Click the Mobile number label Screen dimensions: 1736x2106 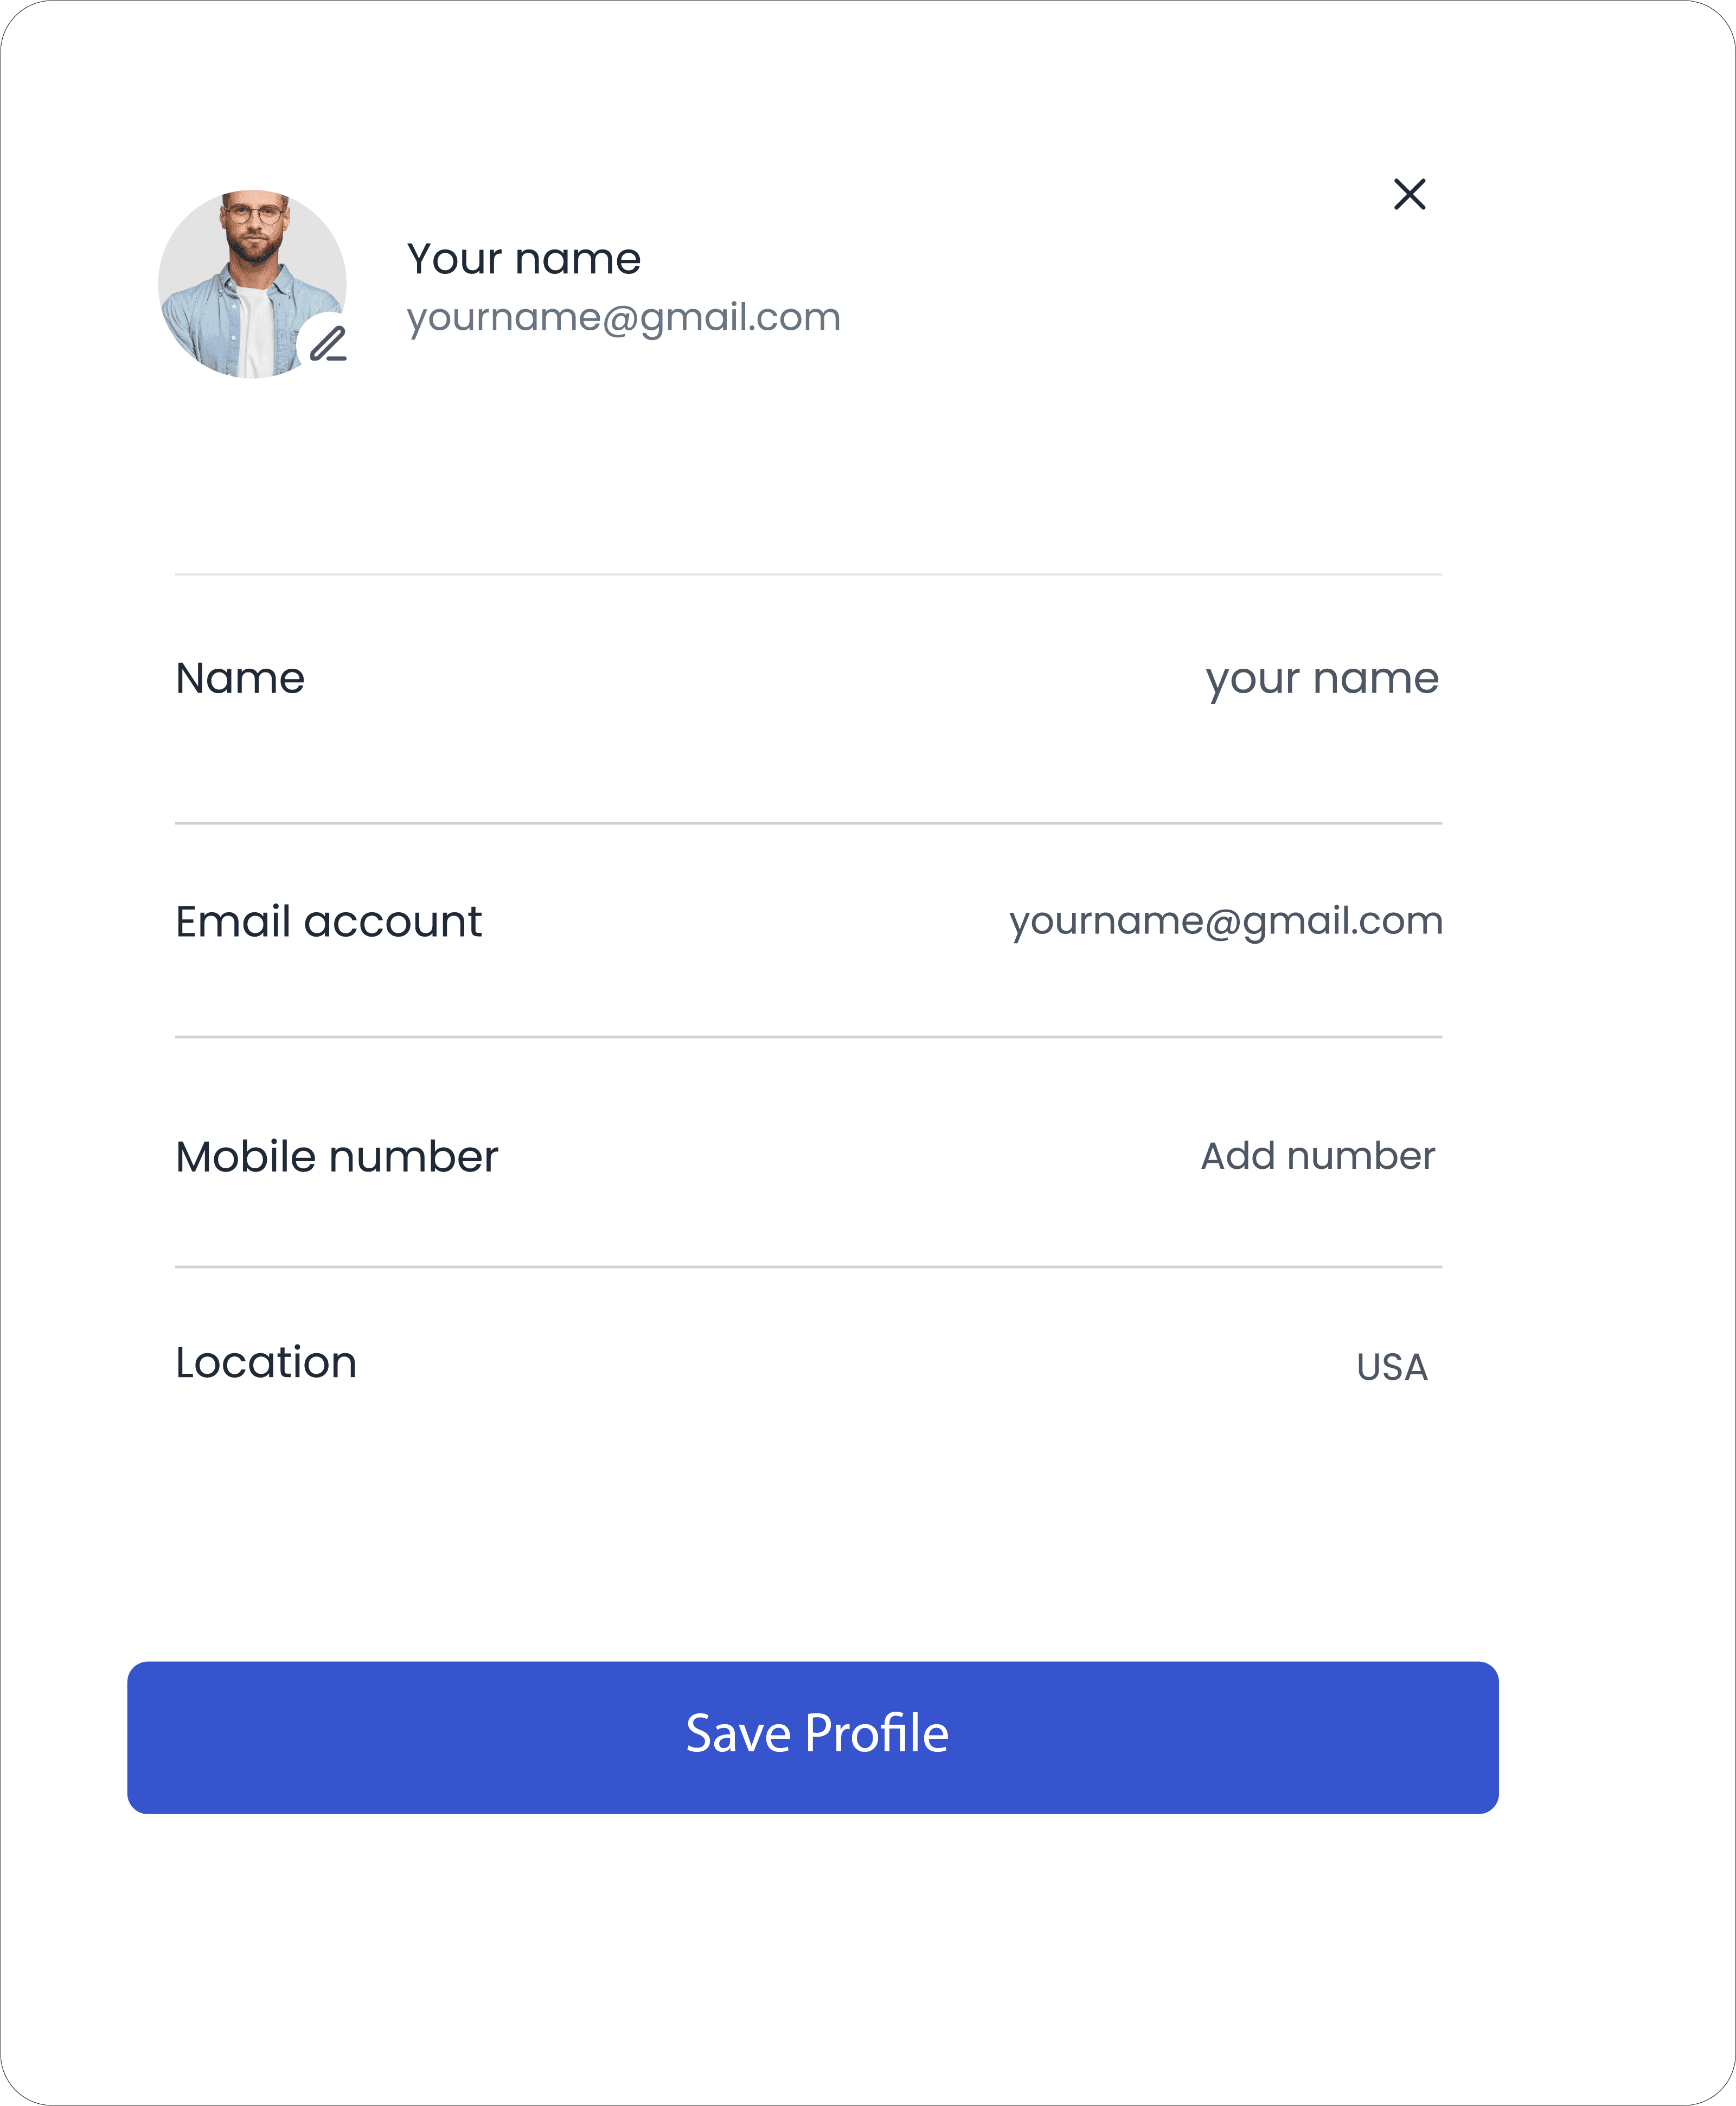[336, 1157]
